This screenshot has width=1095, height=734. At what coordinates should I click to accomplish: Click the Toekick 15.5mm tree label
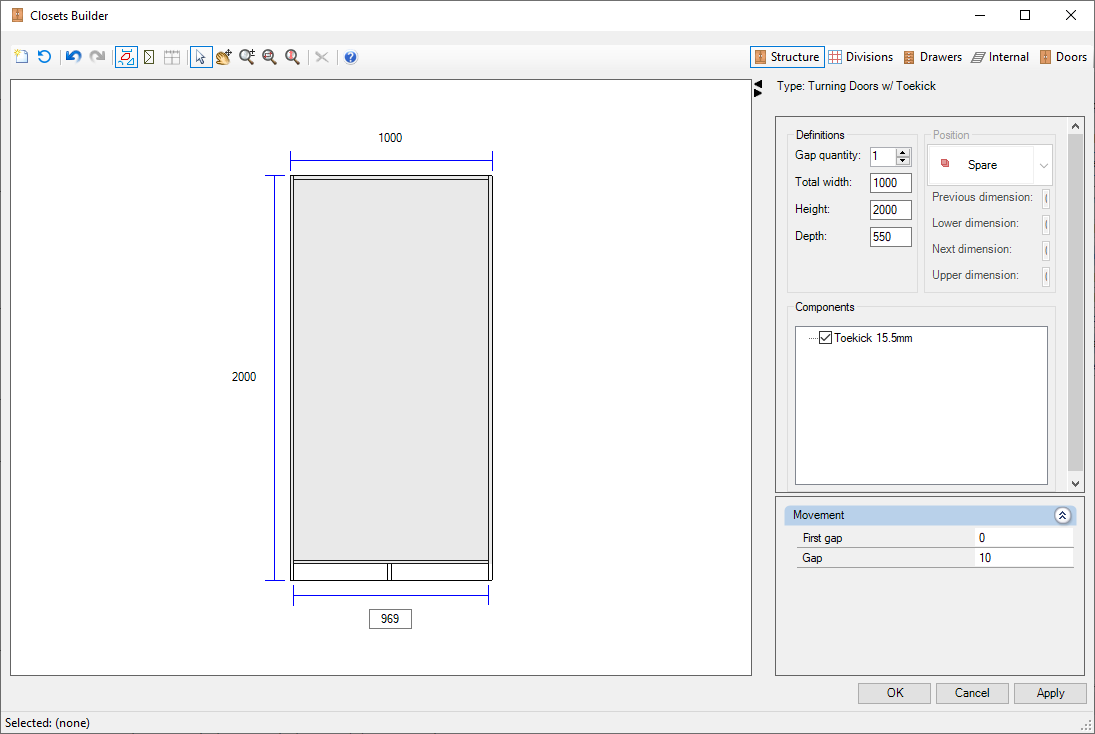873,338
